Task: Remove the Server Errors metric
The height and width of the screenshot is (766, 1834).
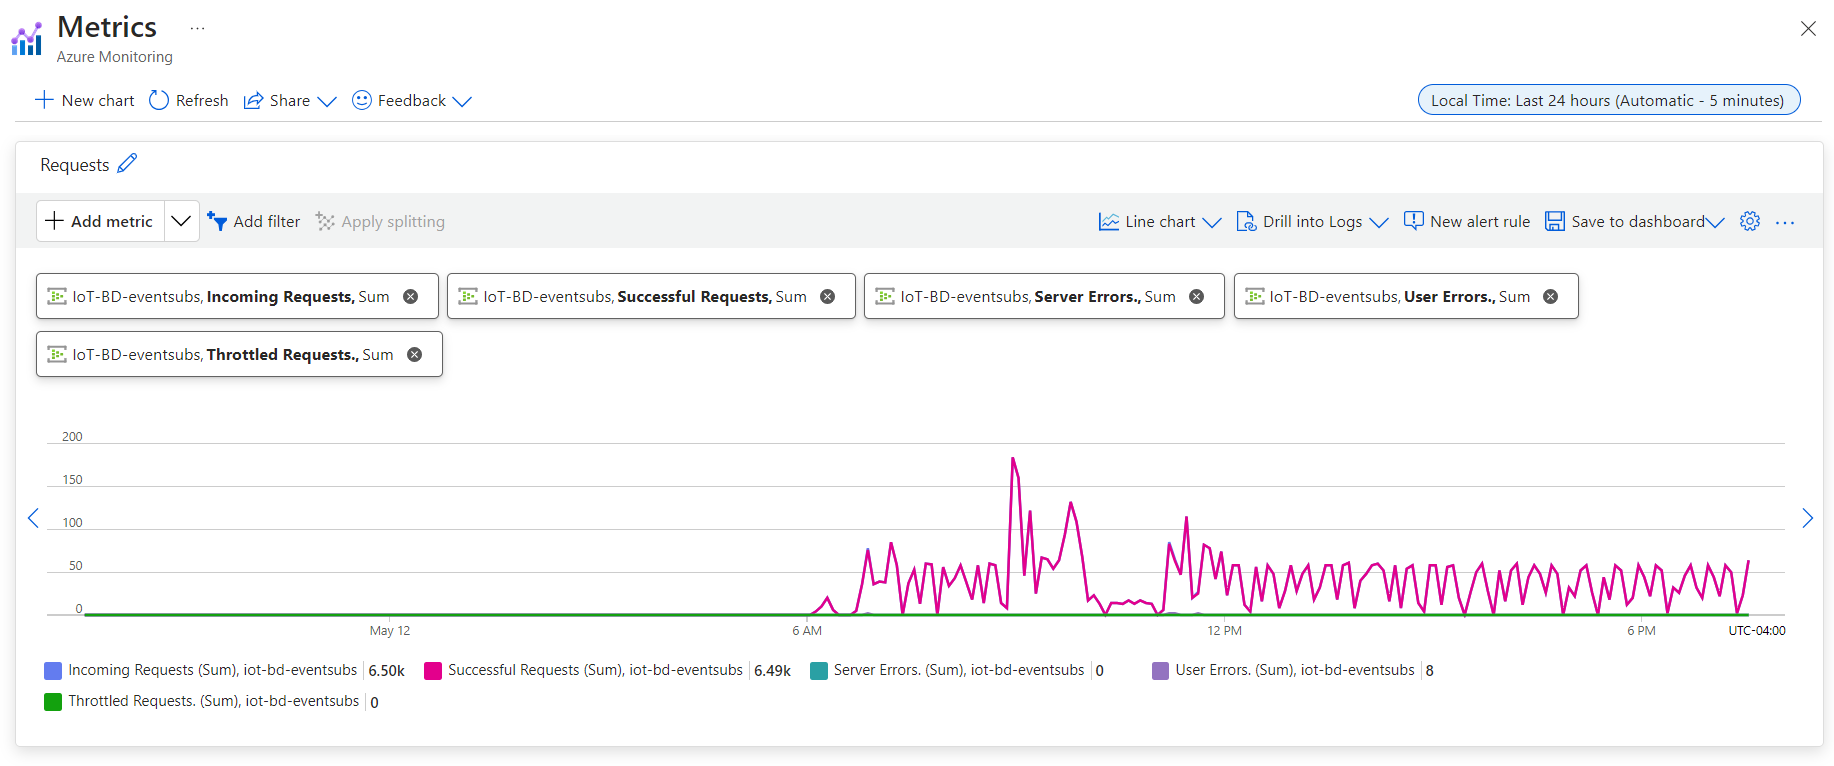Action: (x=1196, y=296)
